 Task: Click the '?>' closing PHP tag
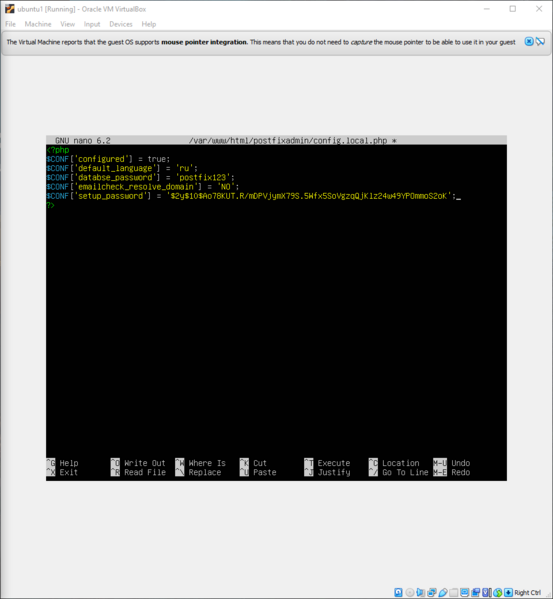click(50, 205)
